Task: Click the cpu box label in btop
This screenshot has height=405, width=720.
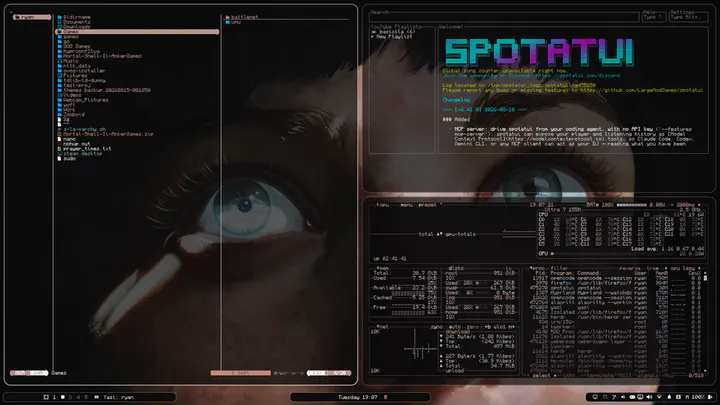Action: coord(383,205)
